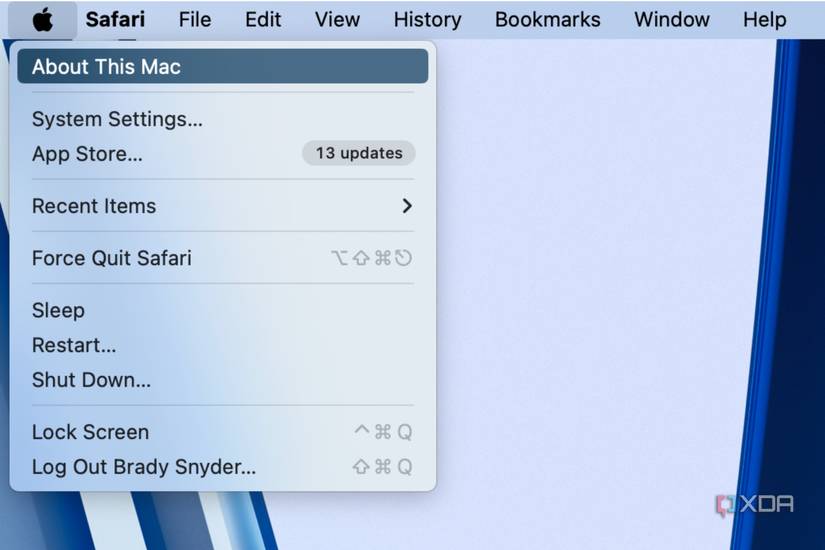Click the 13 updates badge
825x550 pixels.
[359, 153]
